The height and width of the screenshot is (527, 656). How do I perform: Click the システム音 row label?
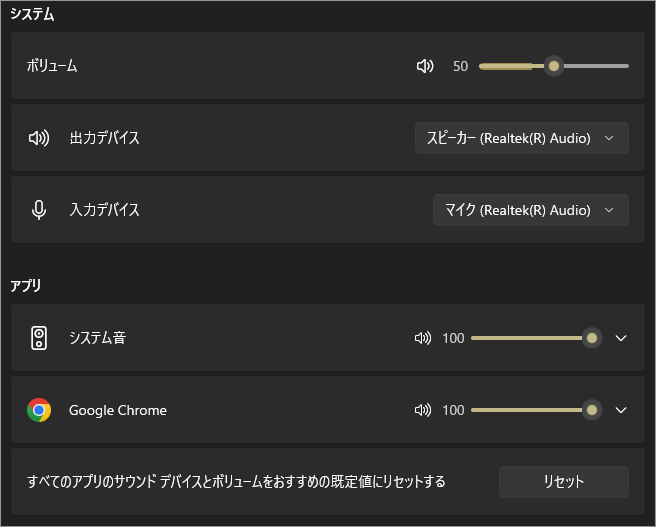(97, 338)
